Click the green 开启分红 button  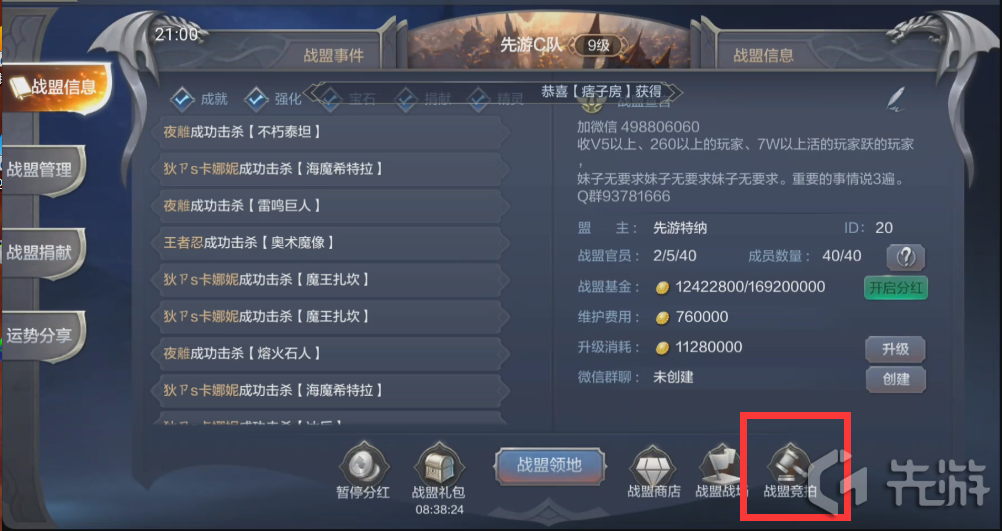click(x=896, y=288)
